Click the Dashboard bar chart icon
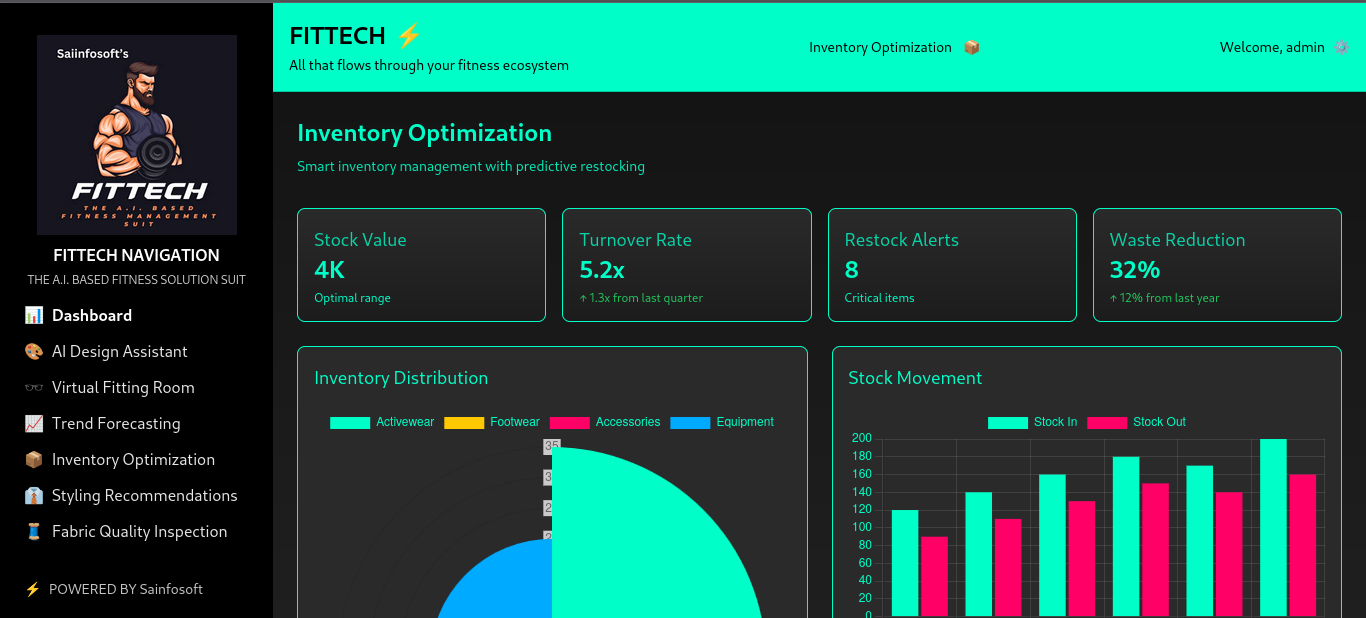 (x=34, y=316)
